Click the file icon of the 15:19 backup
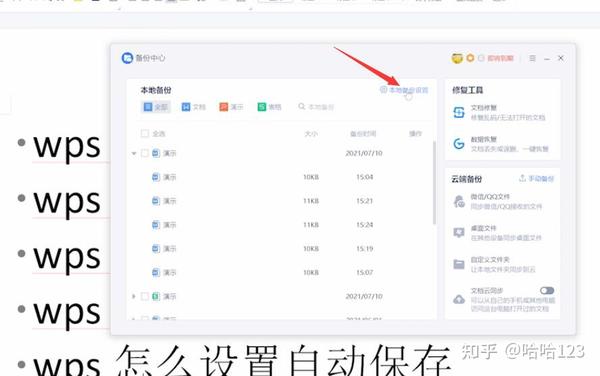Image resolution: width=600 pixels, height=376 pixels. pos(156,249)
